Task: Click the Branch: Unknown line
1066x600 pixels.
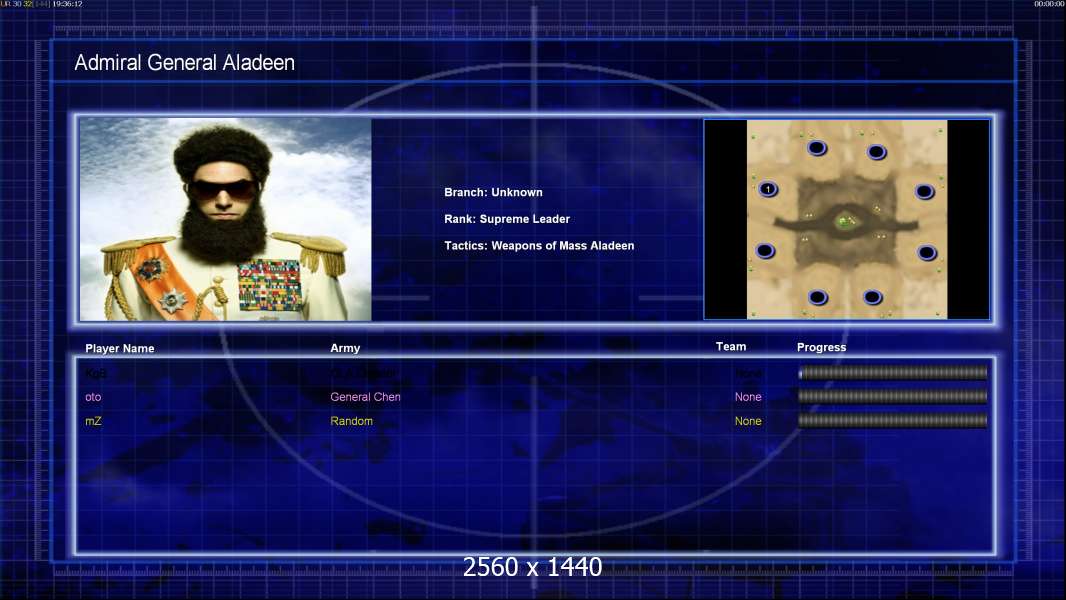Action: coord(494,192)
